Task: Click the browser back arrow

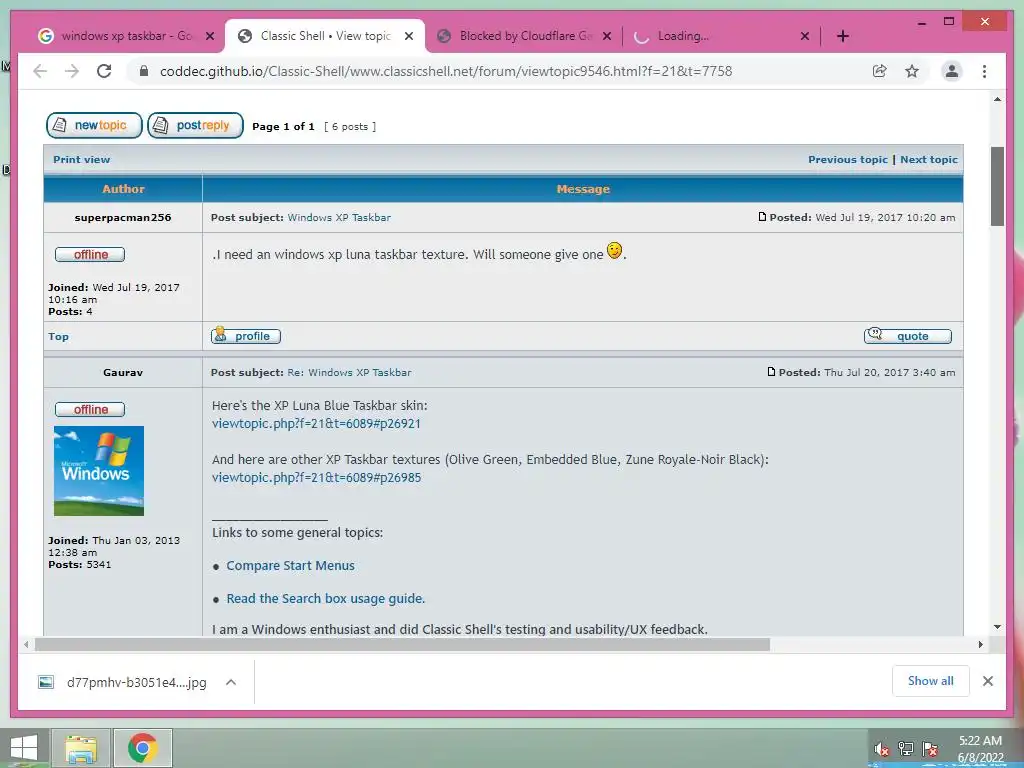Action: coord(40,71)
